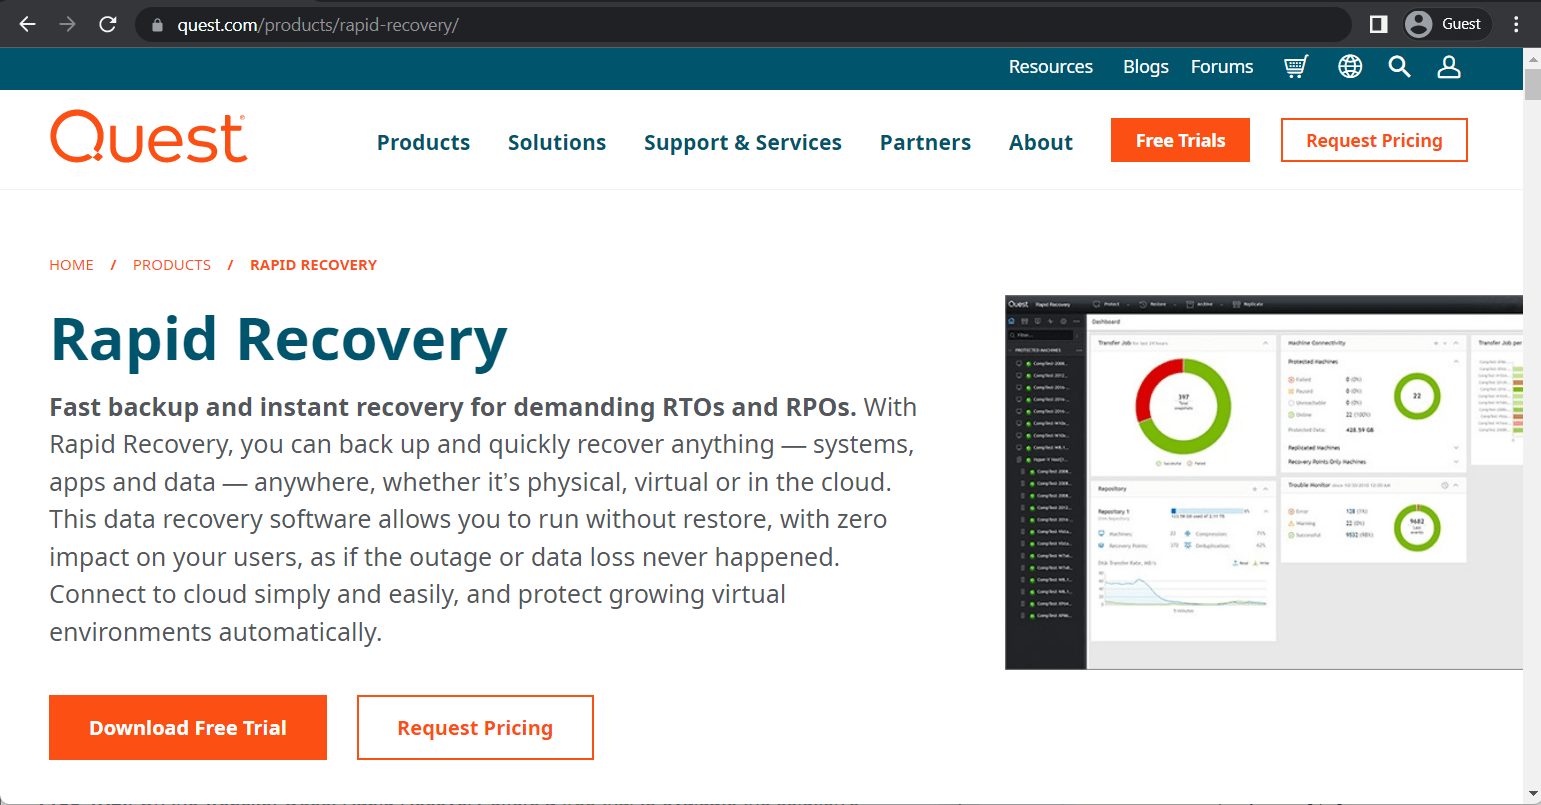Open the user account icon in the header

click(x=1449, y=66)
